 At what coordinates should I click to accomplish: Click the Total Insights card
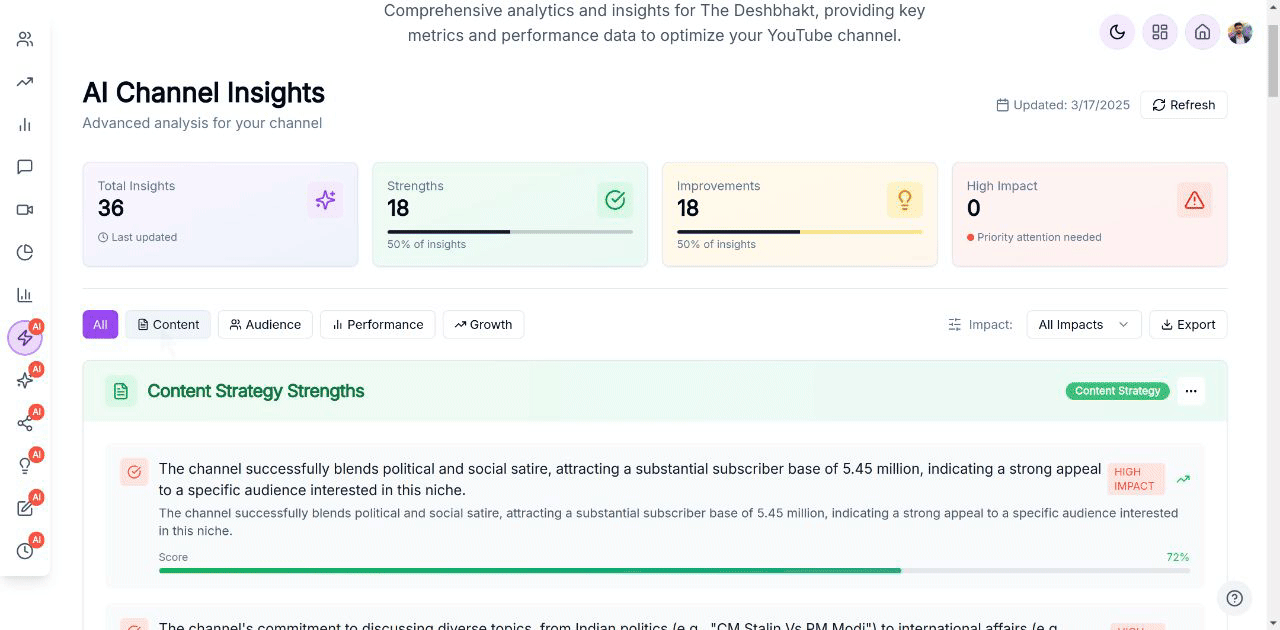[220, 214]
